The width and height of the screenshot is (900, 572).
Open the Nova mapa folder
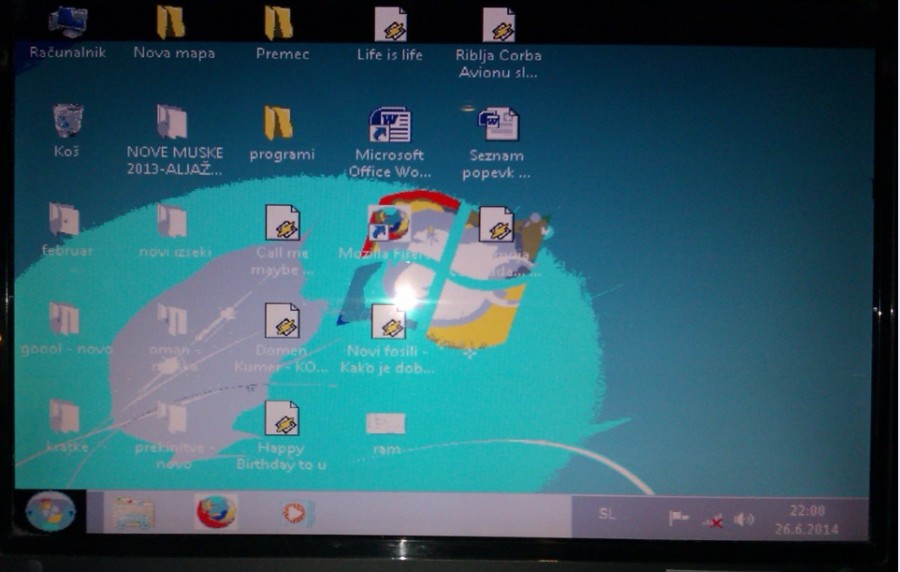coord(173,22)
